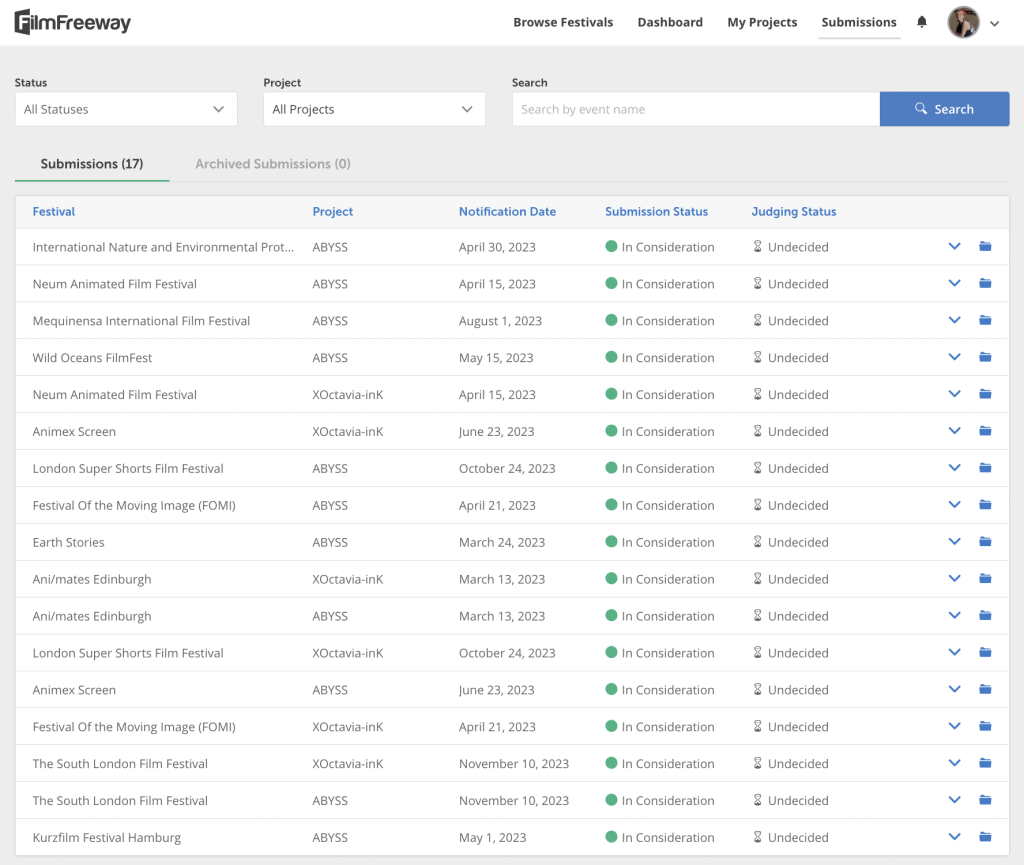
Task: Click folder icon for Ani/mates Edinburgh ABYSS
Action: click(x=985, y=615)
